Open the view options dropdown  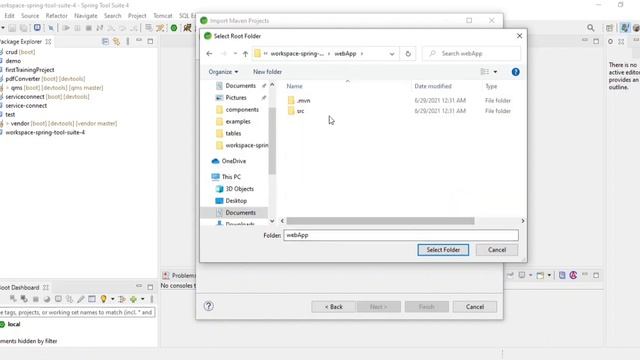coord(495,72)
